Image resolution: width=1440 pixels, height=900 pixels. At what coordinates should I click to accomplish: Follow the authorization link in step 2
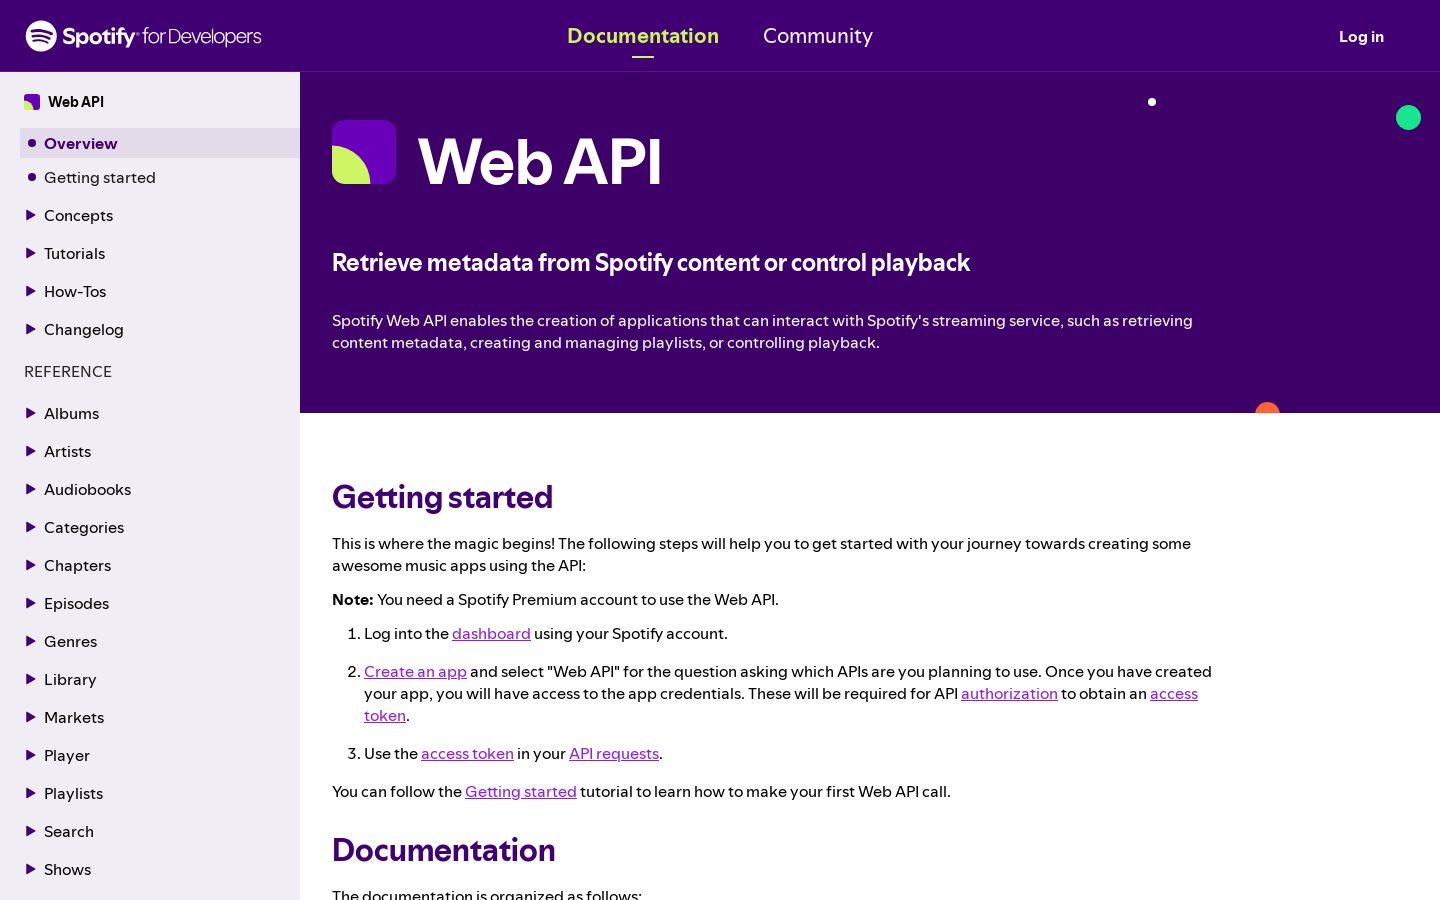coord(1009,693)
